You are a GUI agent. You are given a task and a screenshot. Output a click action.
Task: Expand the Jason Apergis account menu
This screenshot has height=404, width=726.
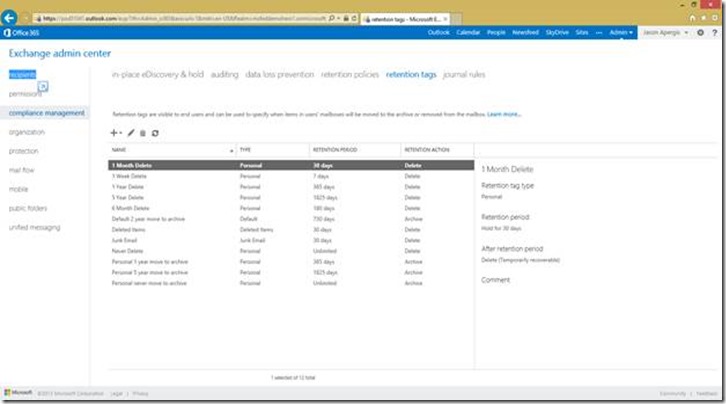[x=665, y=32]
